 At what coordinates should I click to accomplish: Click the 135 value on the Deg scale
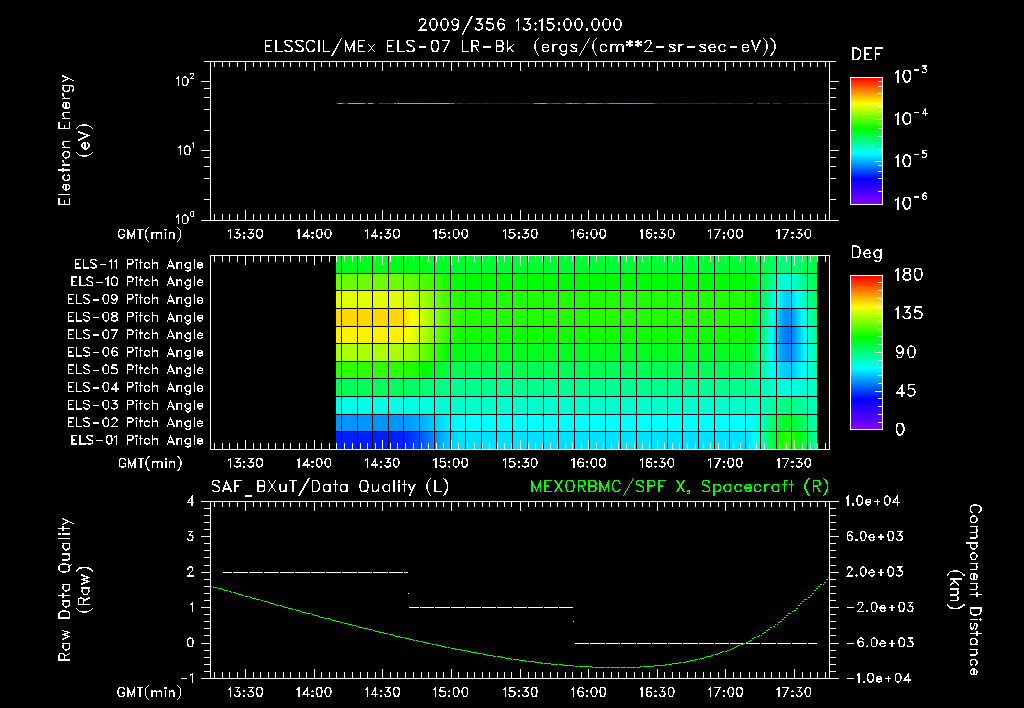pos(908,314)
